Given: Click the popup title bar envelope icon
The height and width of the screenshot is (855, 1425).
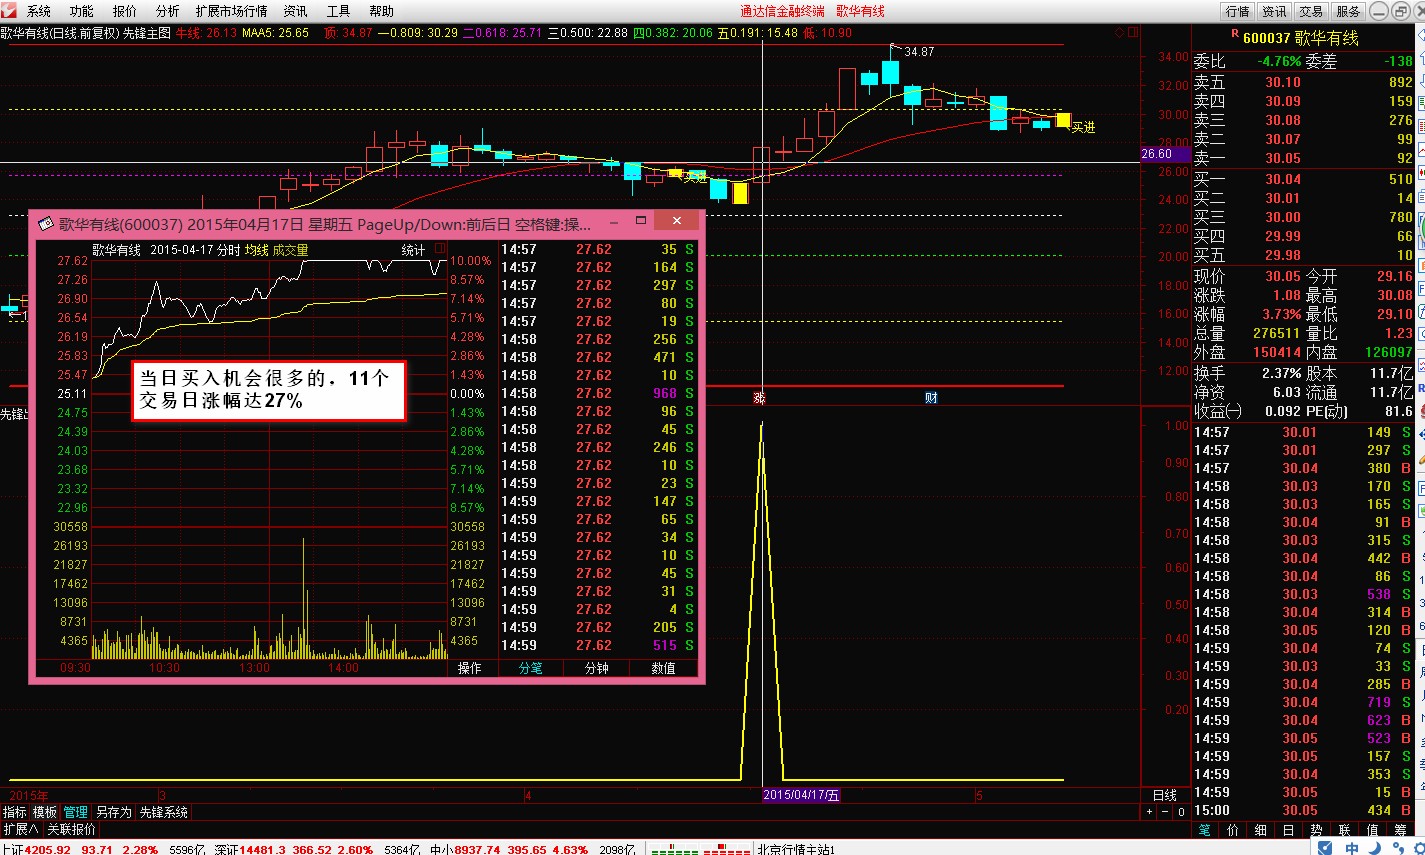Looking at the screenshot, I should click(x=46, y=224).
